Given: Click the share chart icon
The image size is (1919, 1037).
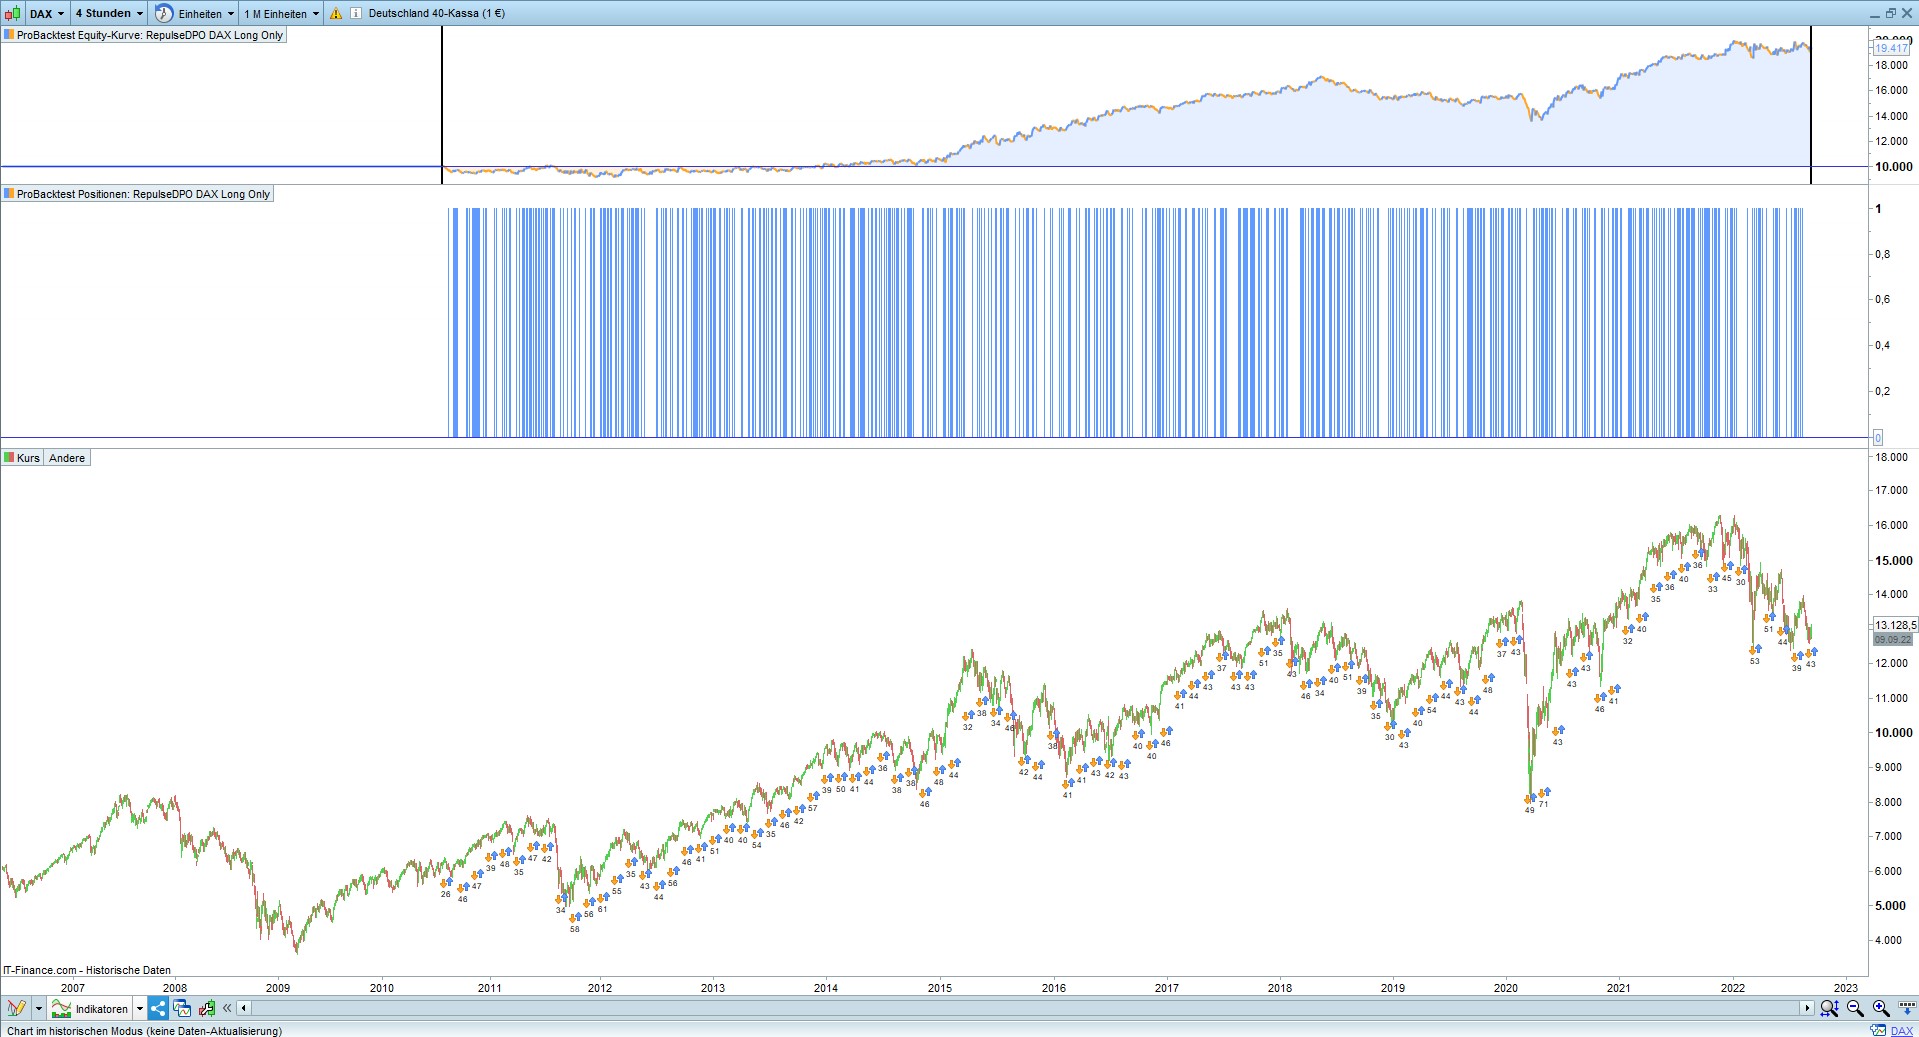Looking at the screenshot, I should point(158,1008).
